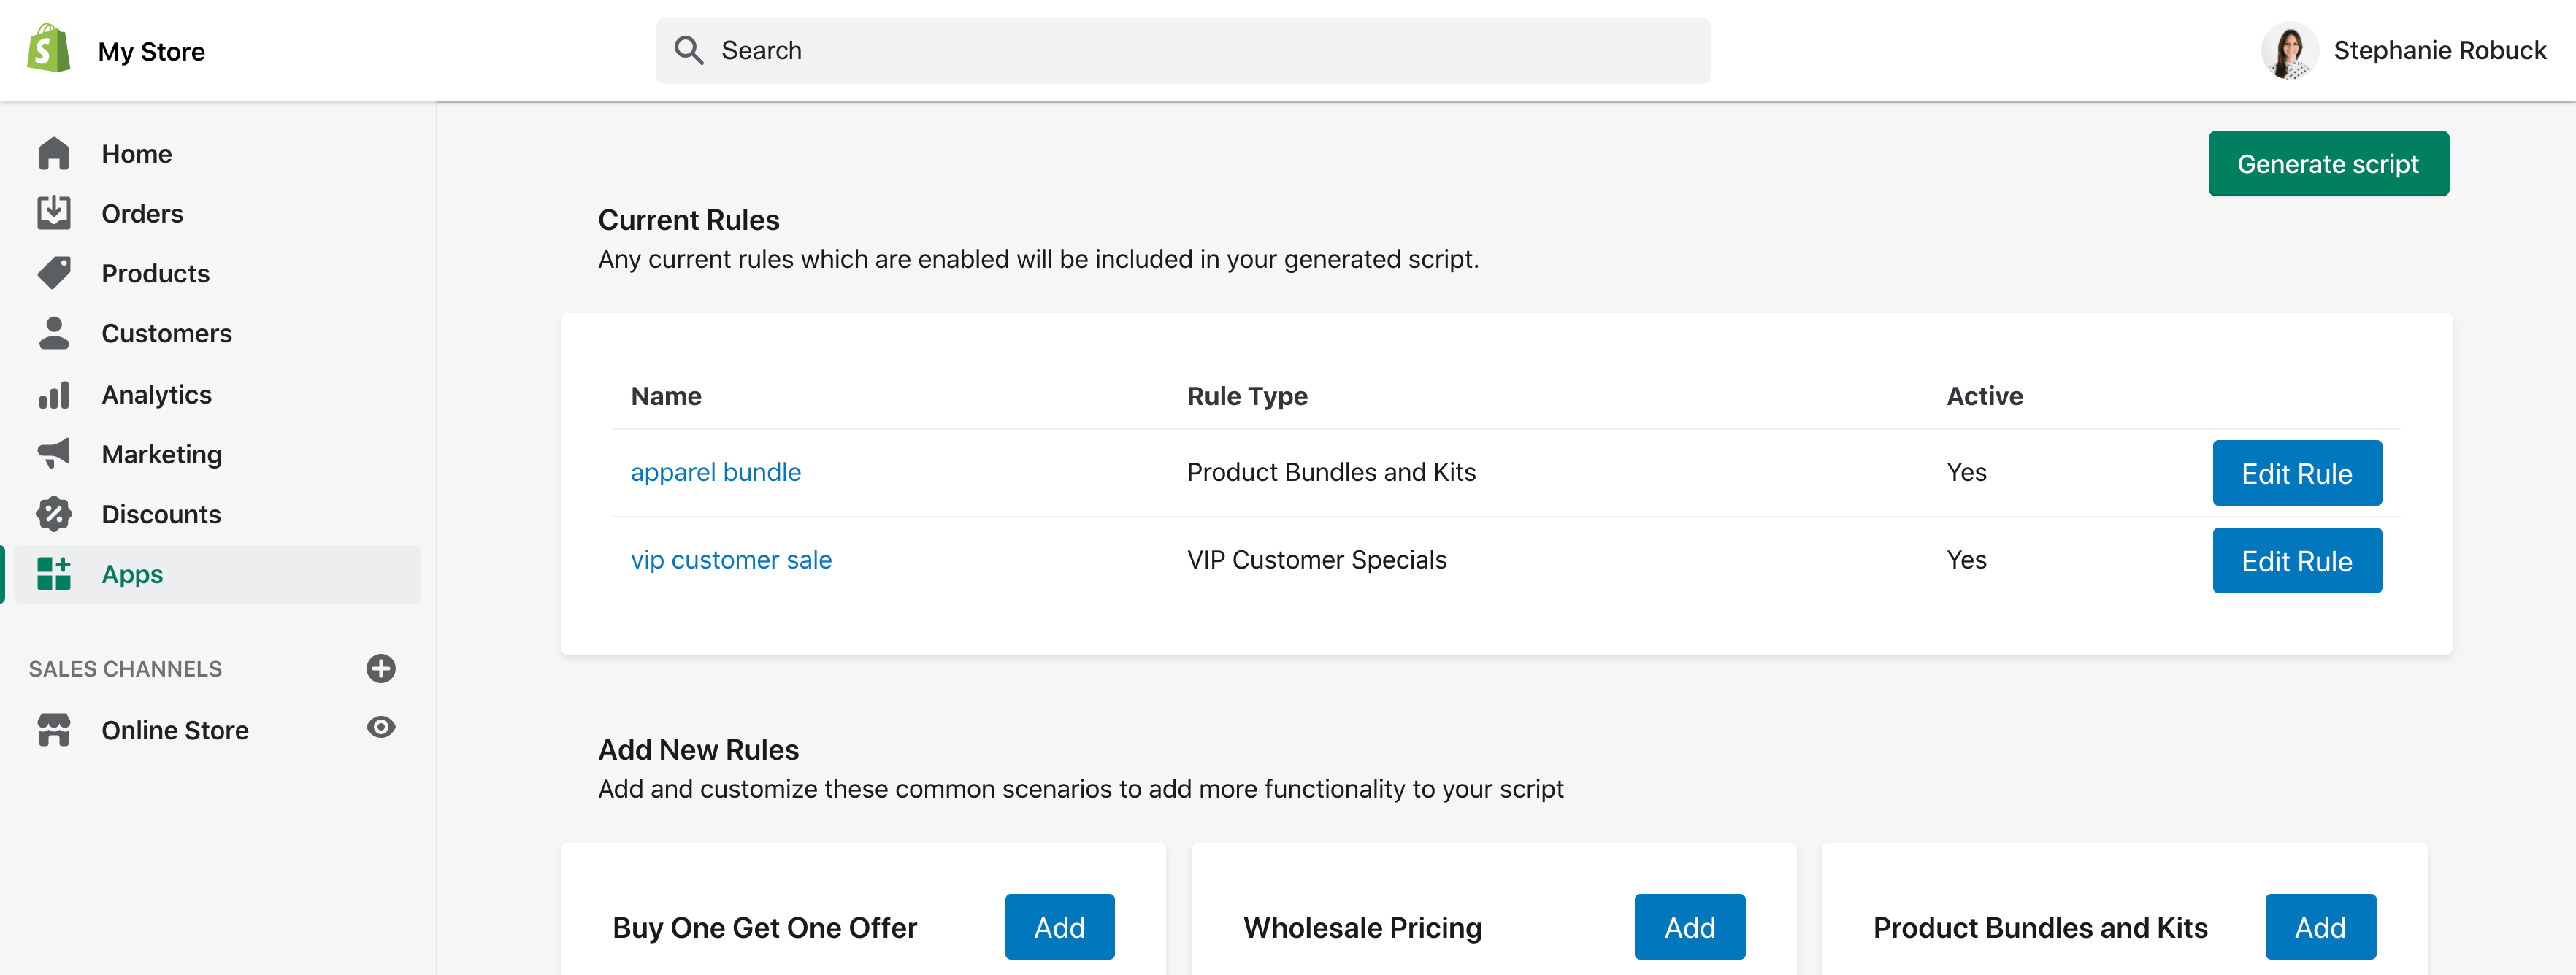Click the Products tag icon
This screenshot has height=975, width=2576.
point(54,273)
